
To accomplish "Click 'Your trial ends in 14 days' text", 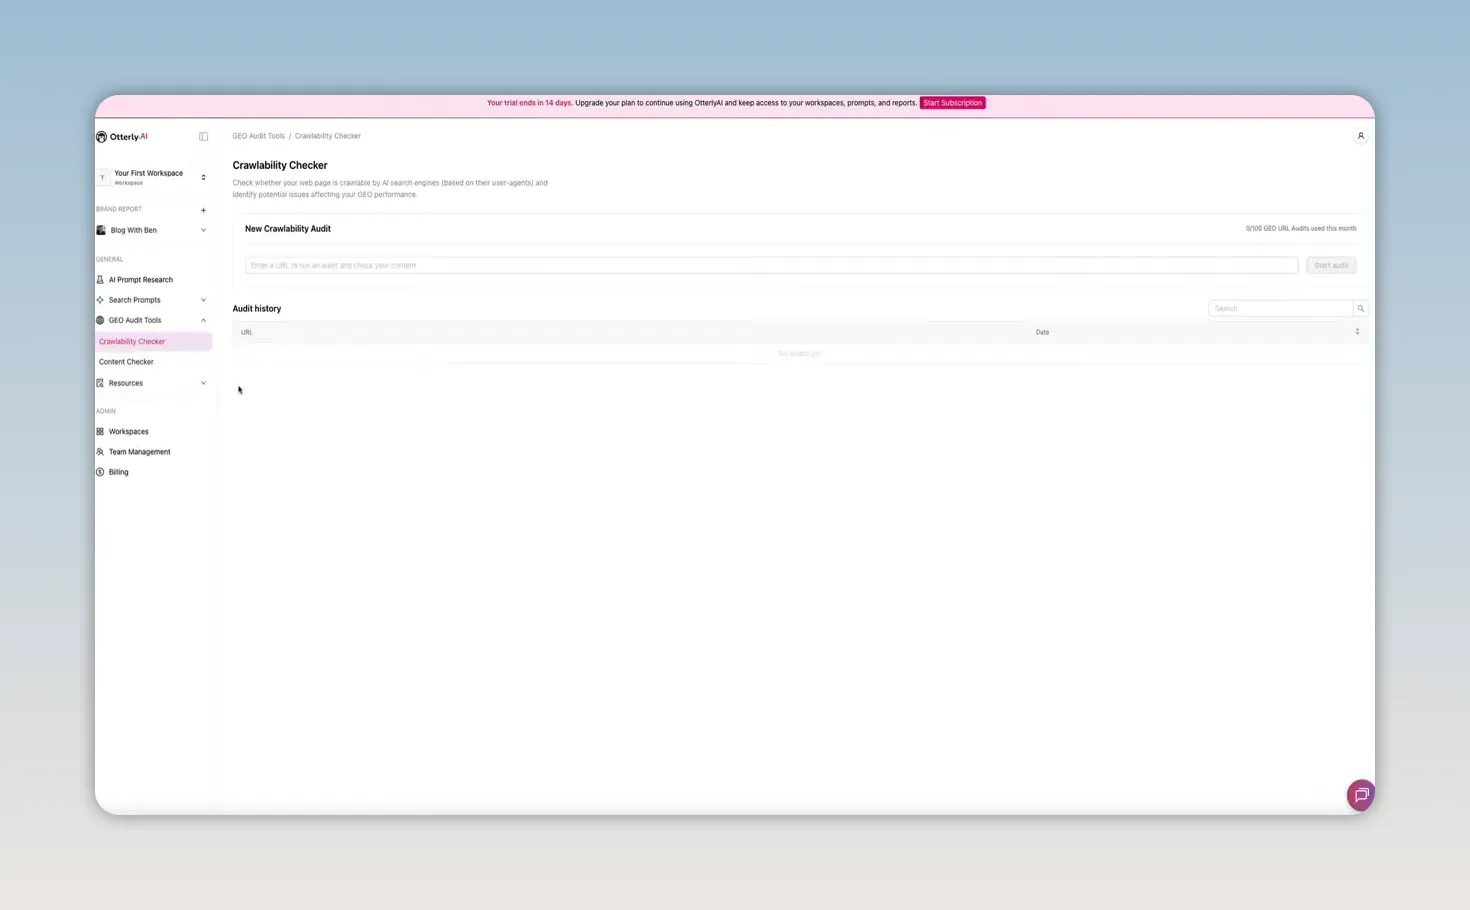I will click(x=529, y=103).
